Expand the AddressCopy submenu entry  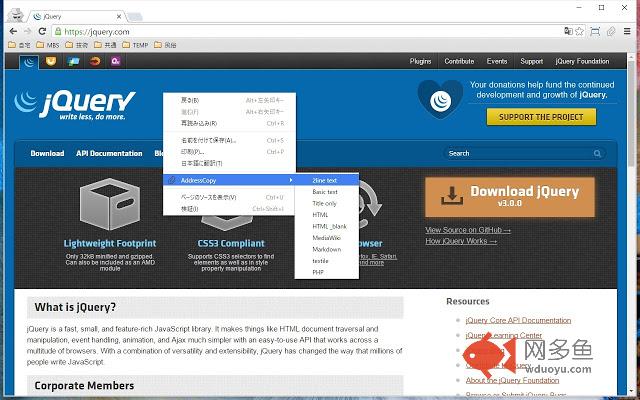[229, 180]
